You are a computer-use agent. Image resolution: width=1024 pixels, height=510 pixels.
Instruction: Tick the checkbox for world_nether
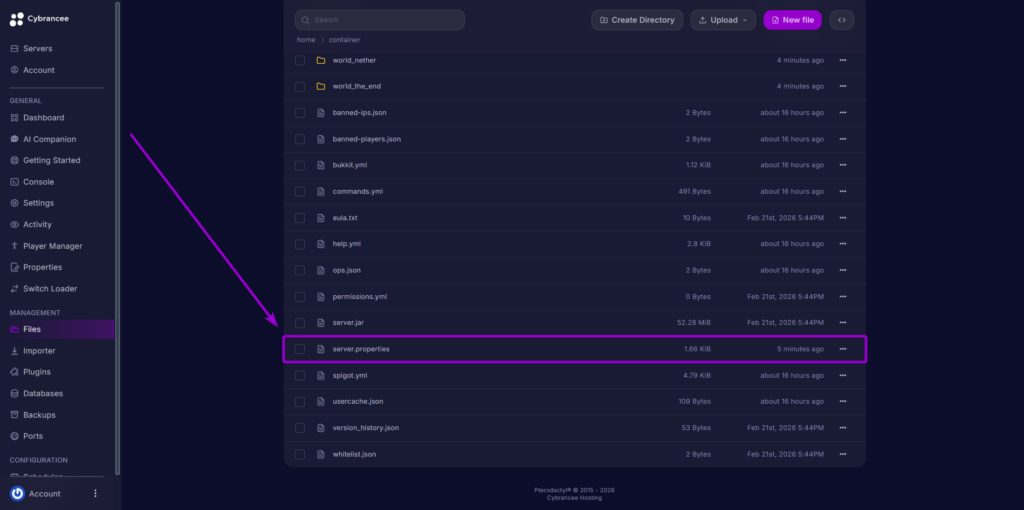pyautogui.click(x=300, y=60)
